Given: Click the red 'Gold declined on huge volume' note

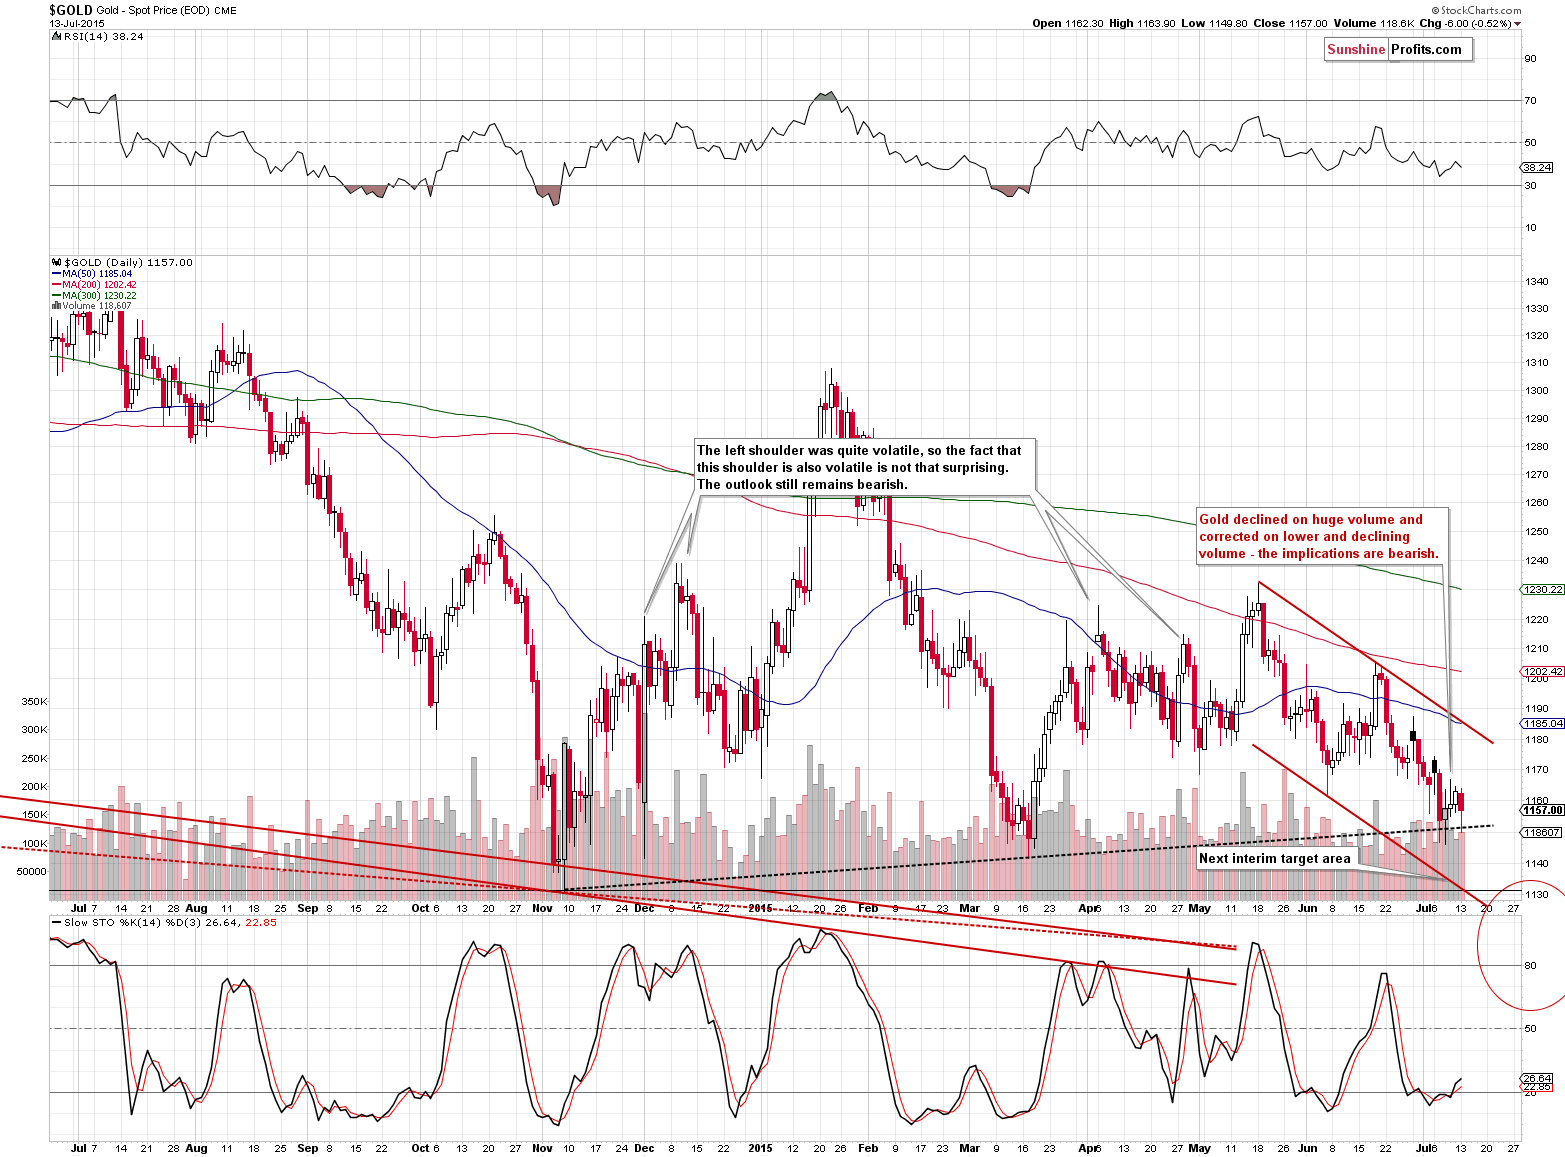Looking at the screenshot, I should [1323, 537].
